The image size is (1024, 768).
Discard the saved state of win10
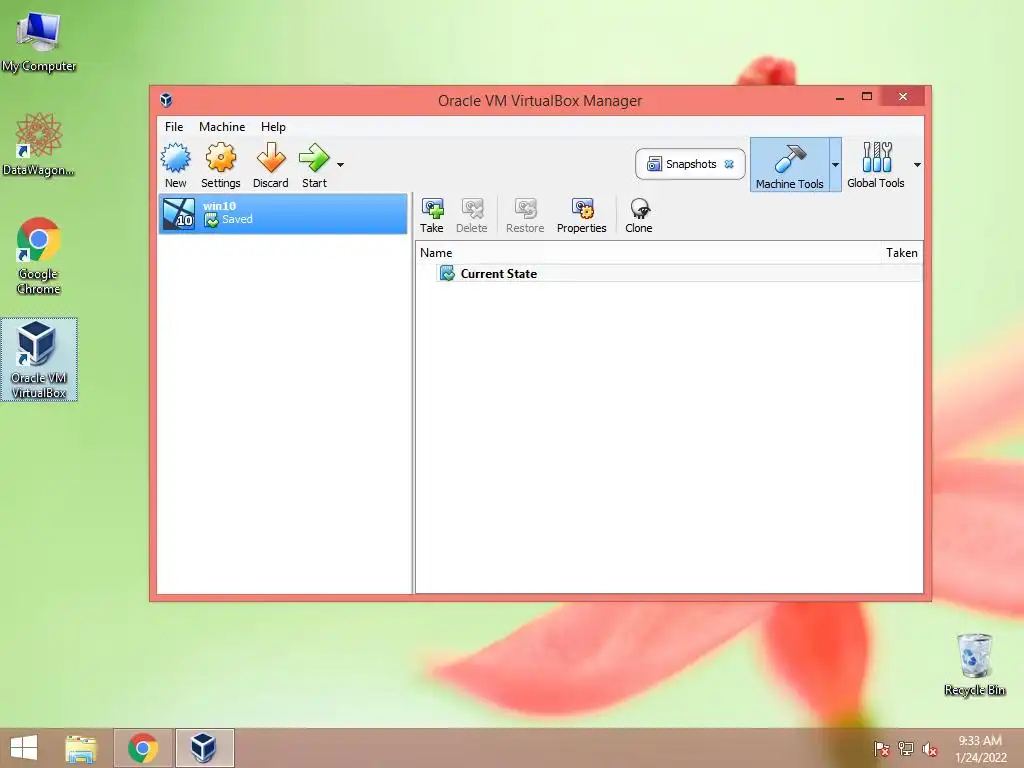point(270,165)
